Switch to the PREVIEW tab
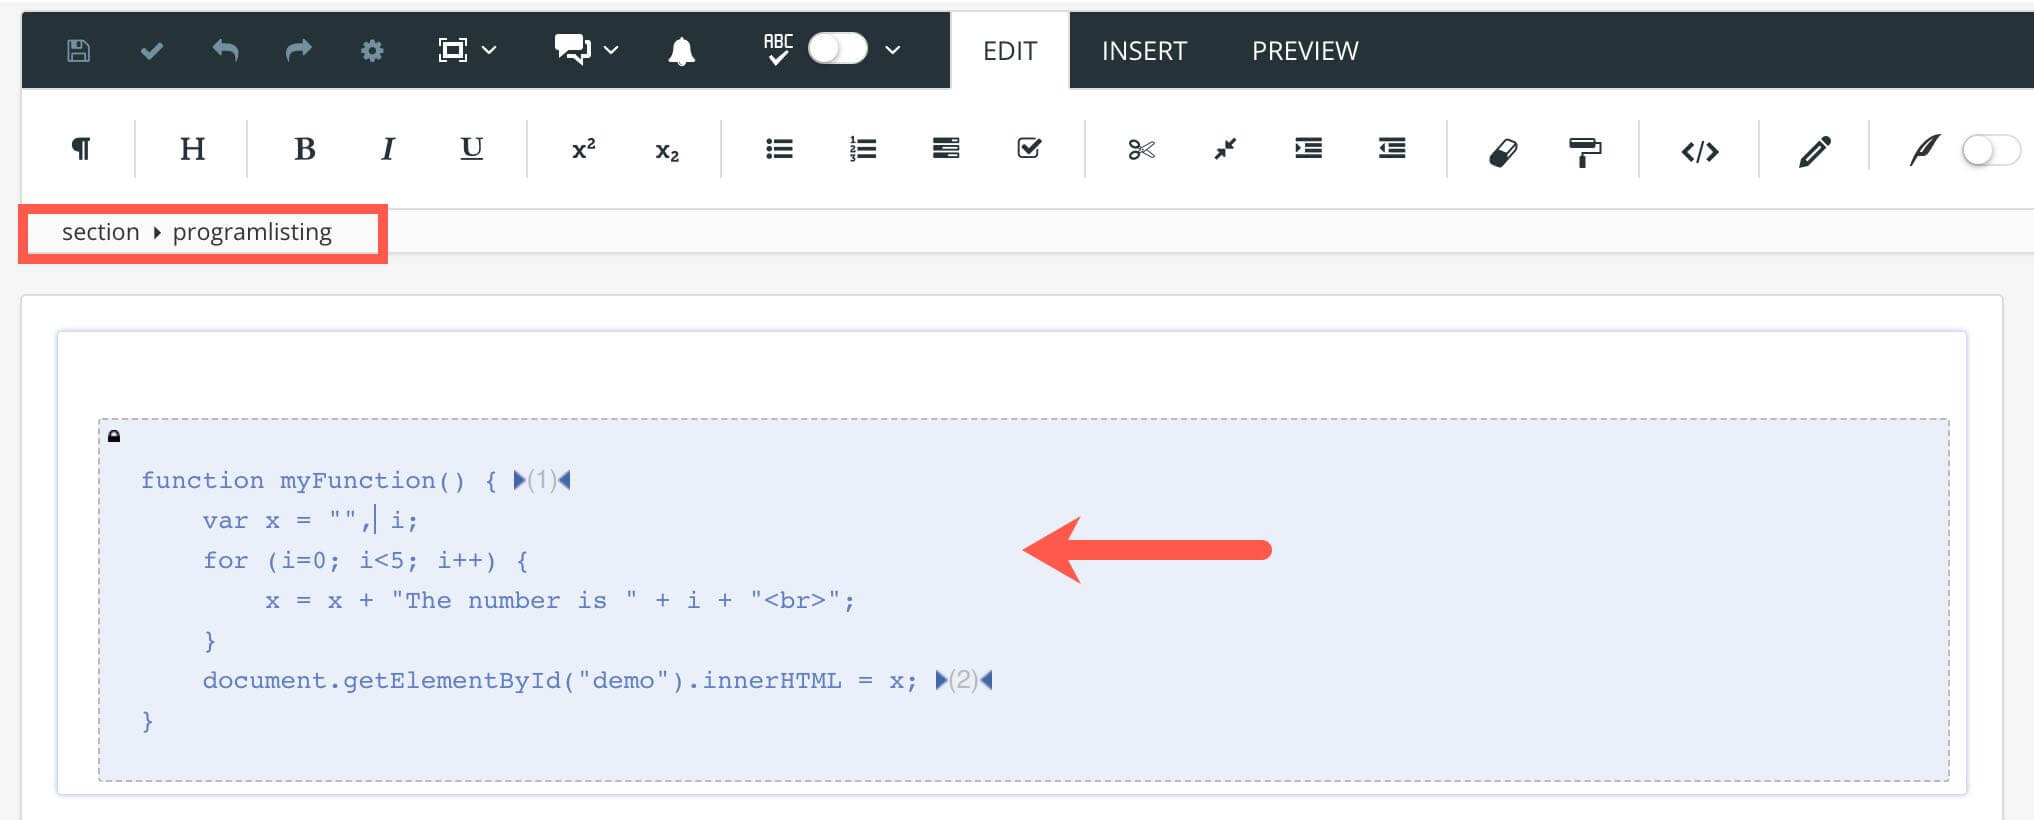The image size is (2034, 820). (1305, 51)
